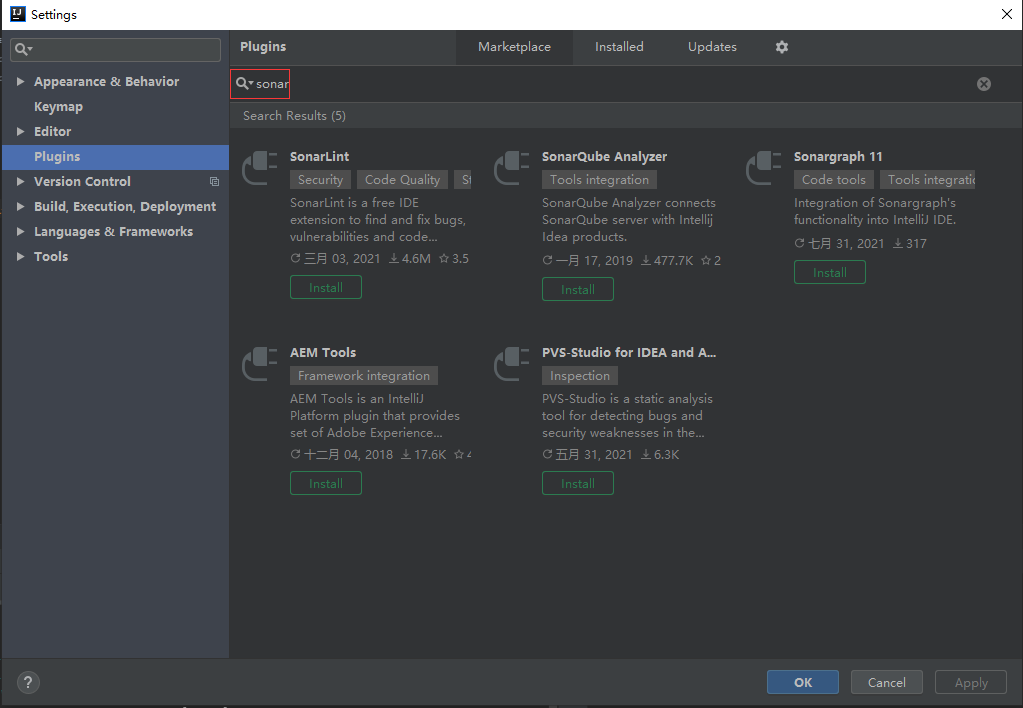Click the SonarQube Analyzer plugin icon
Image resolution: width=1023 pixels, height=708 pixels.
click(x=512, y=168)
